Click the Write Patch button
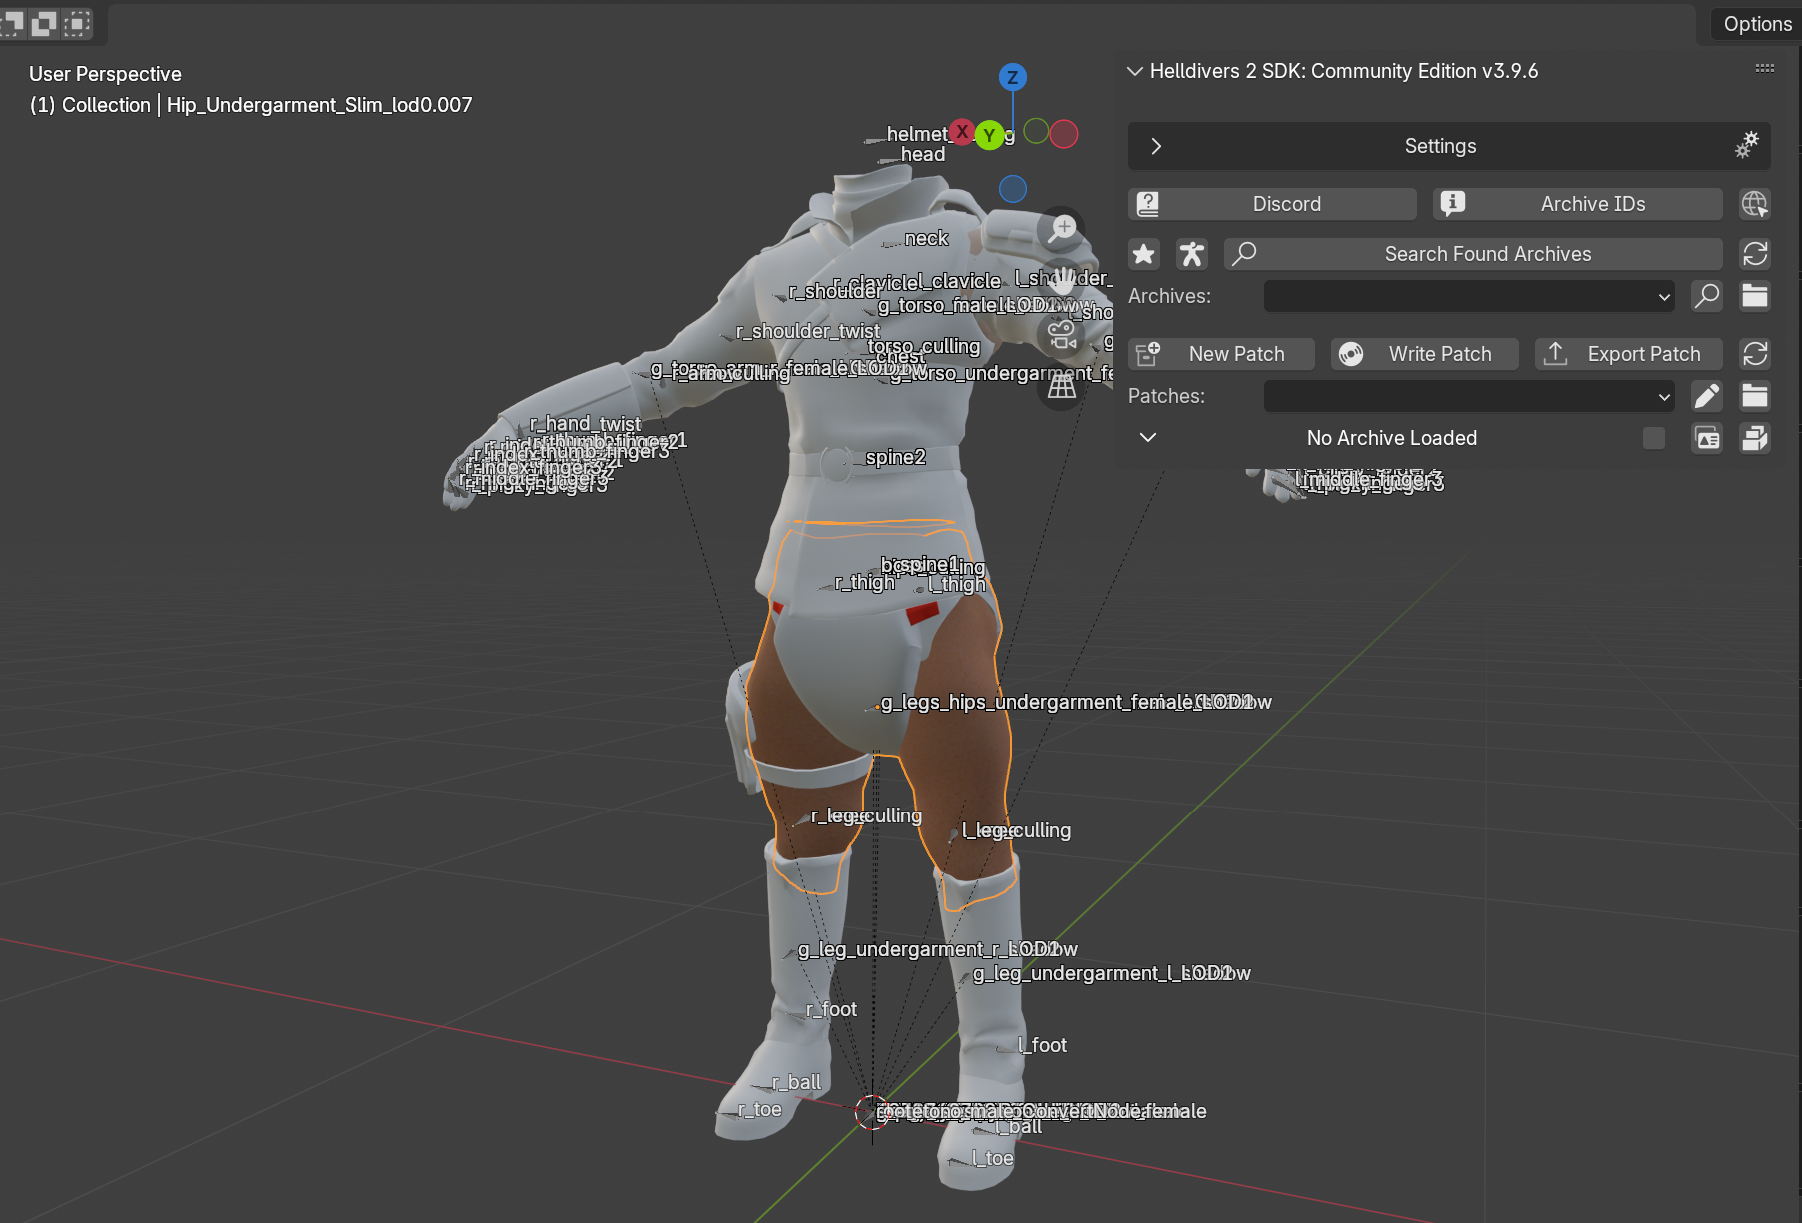This screenshot has width=1802, height=1223. click(x=1424, y=354)
